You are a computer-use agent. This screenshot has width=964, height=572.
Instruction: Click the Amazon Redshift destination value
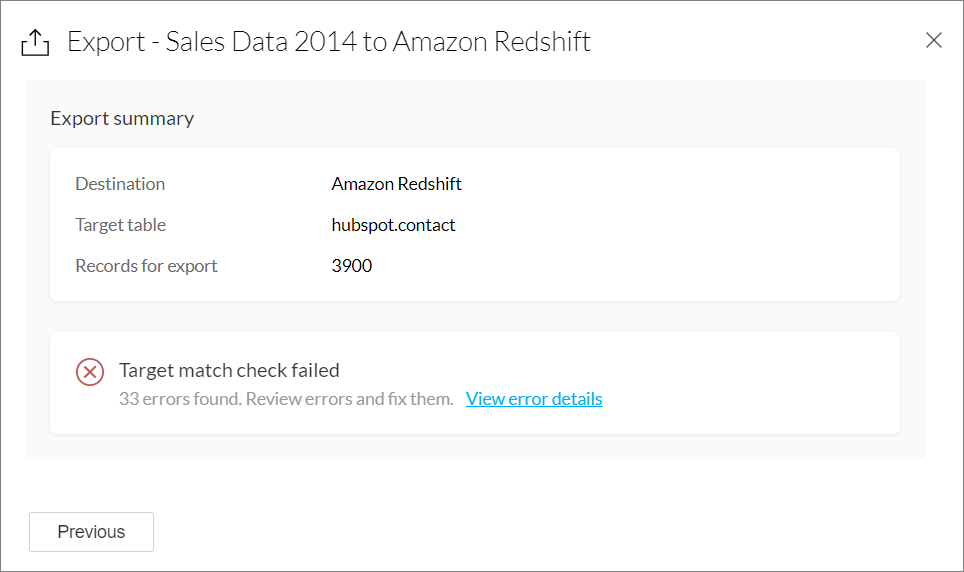[x=396, y=184]
